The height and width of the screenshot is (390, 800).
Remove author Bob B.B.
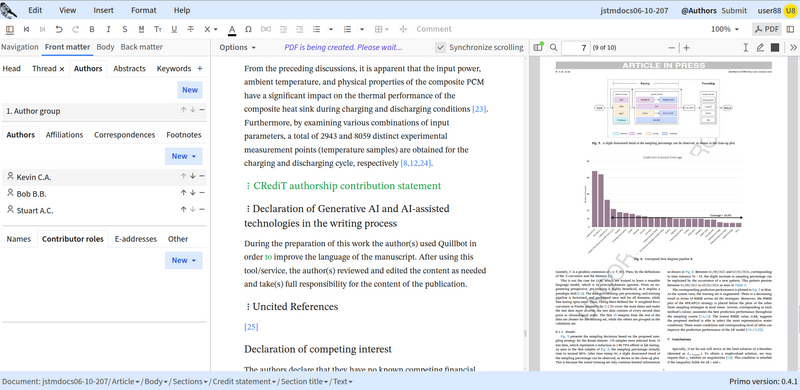pos(202,192)
